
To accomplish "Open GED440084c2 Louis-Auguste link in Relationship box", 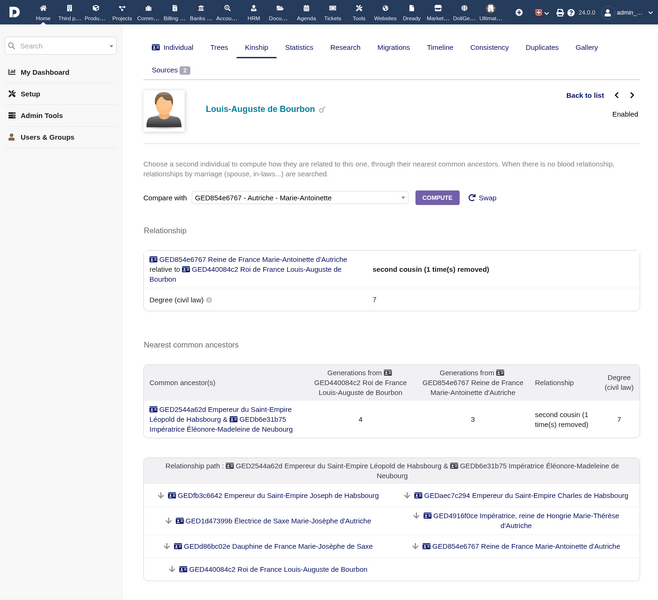I will 245,274.
